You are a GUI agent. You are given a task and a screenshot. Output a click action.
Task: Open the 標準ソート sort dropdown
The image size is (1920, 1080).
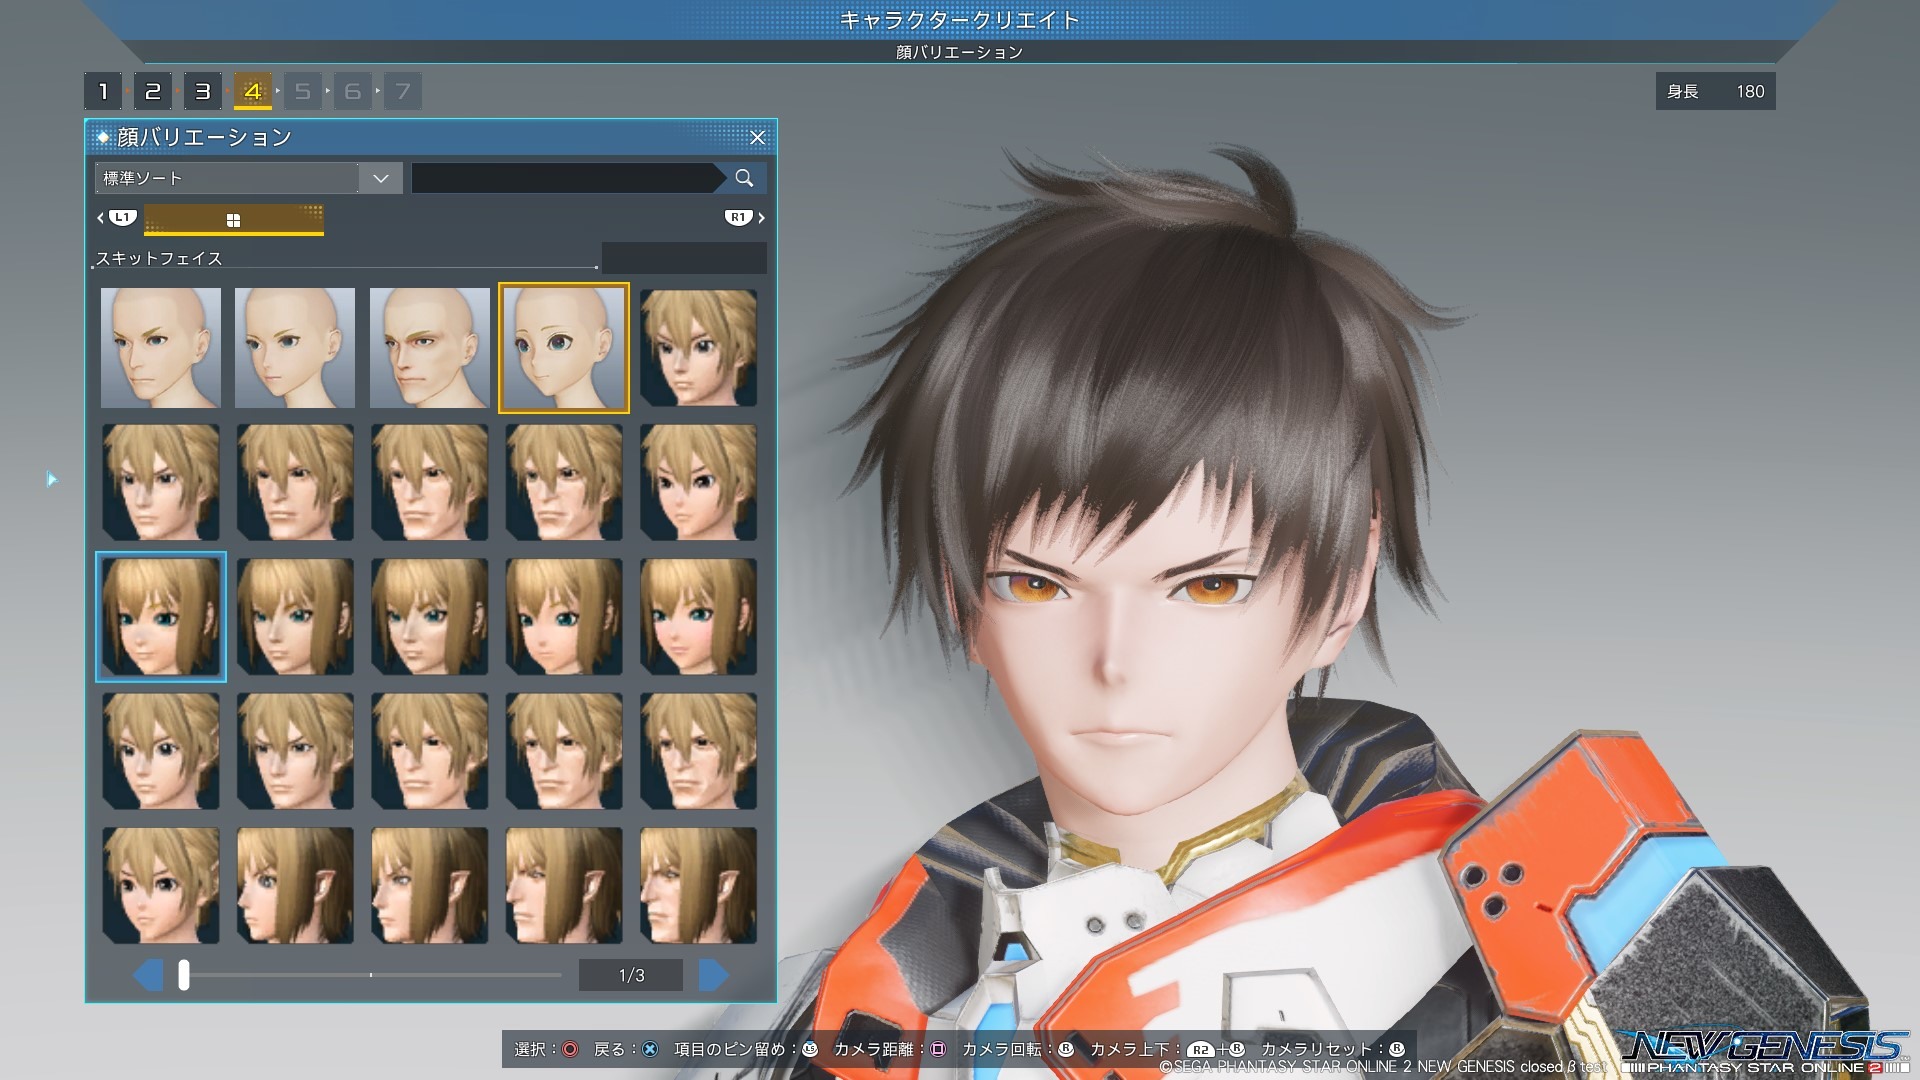point(228,178)
